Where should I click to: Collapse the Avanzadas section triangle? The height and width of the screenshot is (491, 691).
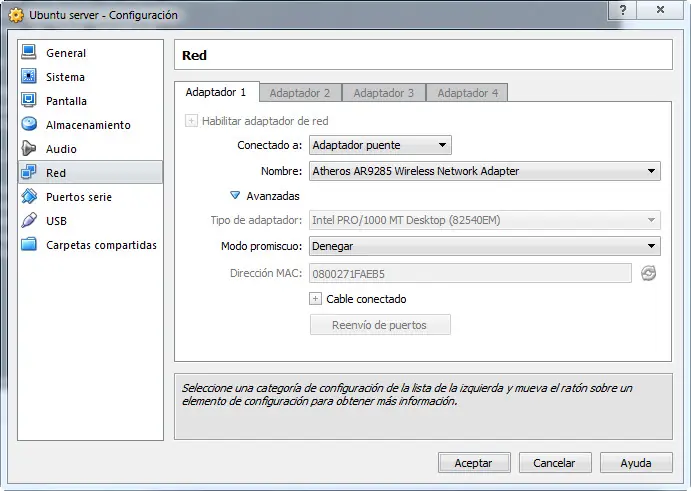coord(235,195)
